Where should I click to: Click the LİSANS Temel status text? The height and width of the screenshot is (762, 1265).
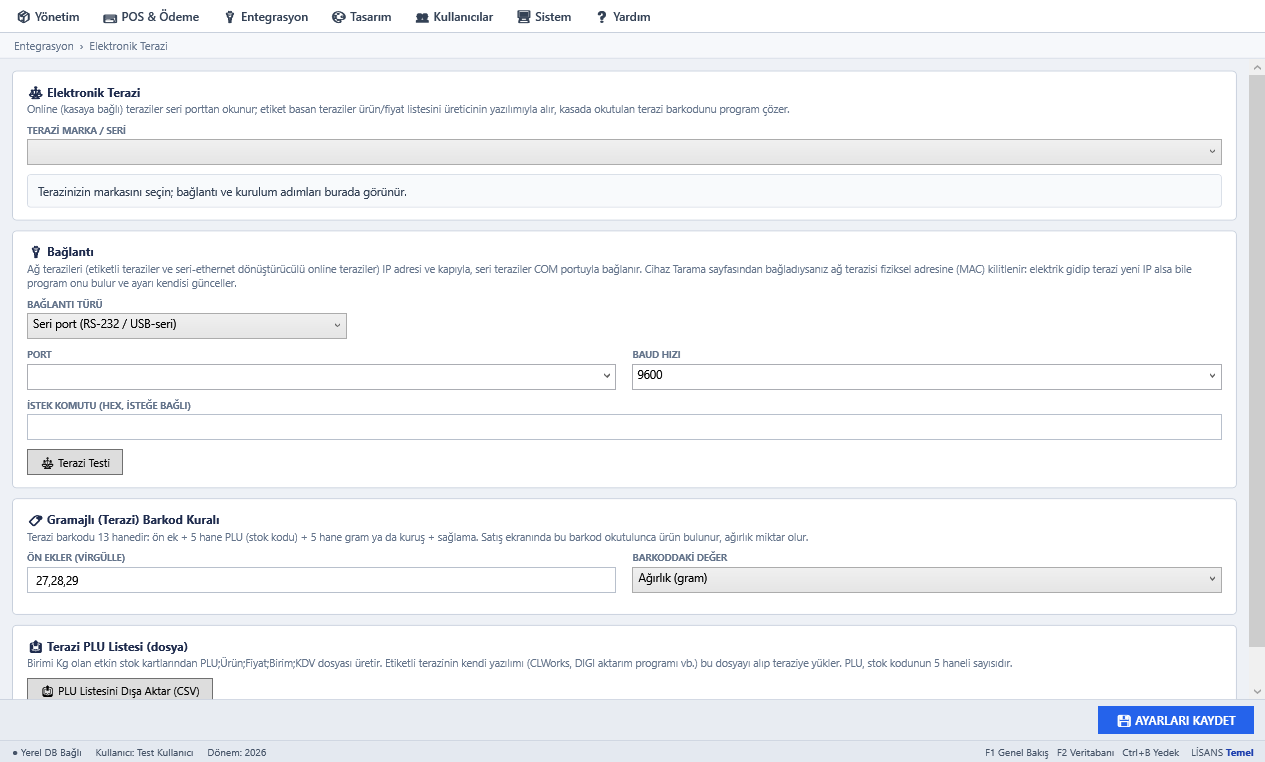(1222, 752)
